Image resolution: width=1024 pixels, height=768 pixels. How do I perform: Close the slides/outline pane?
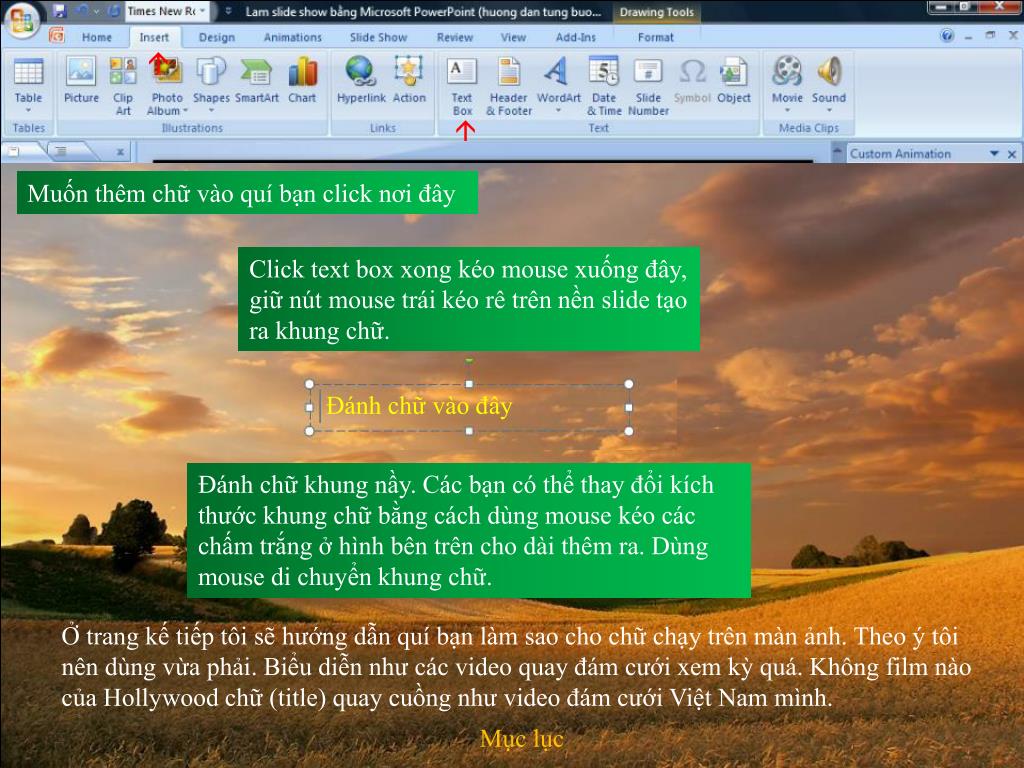tap(120, 152)
